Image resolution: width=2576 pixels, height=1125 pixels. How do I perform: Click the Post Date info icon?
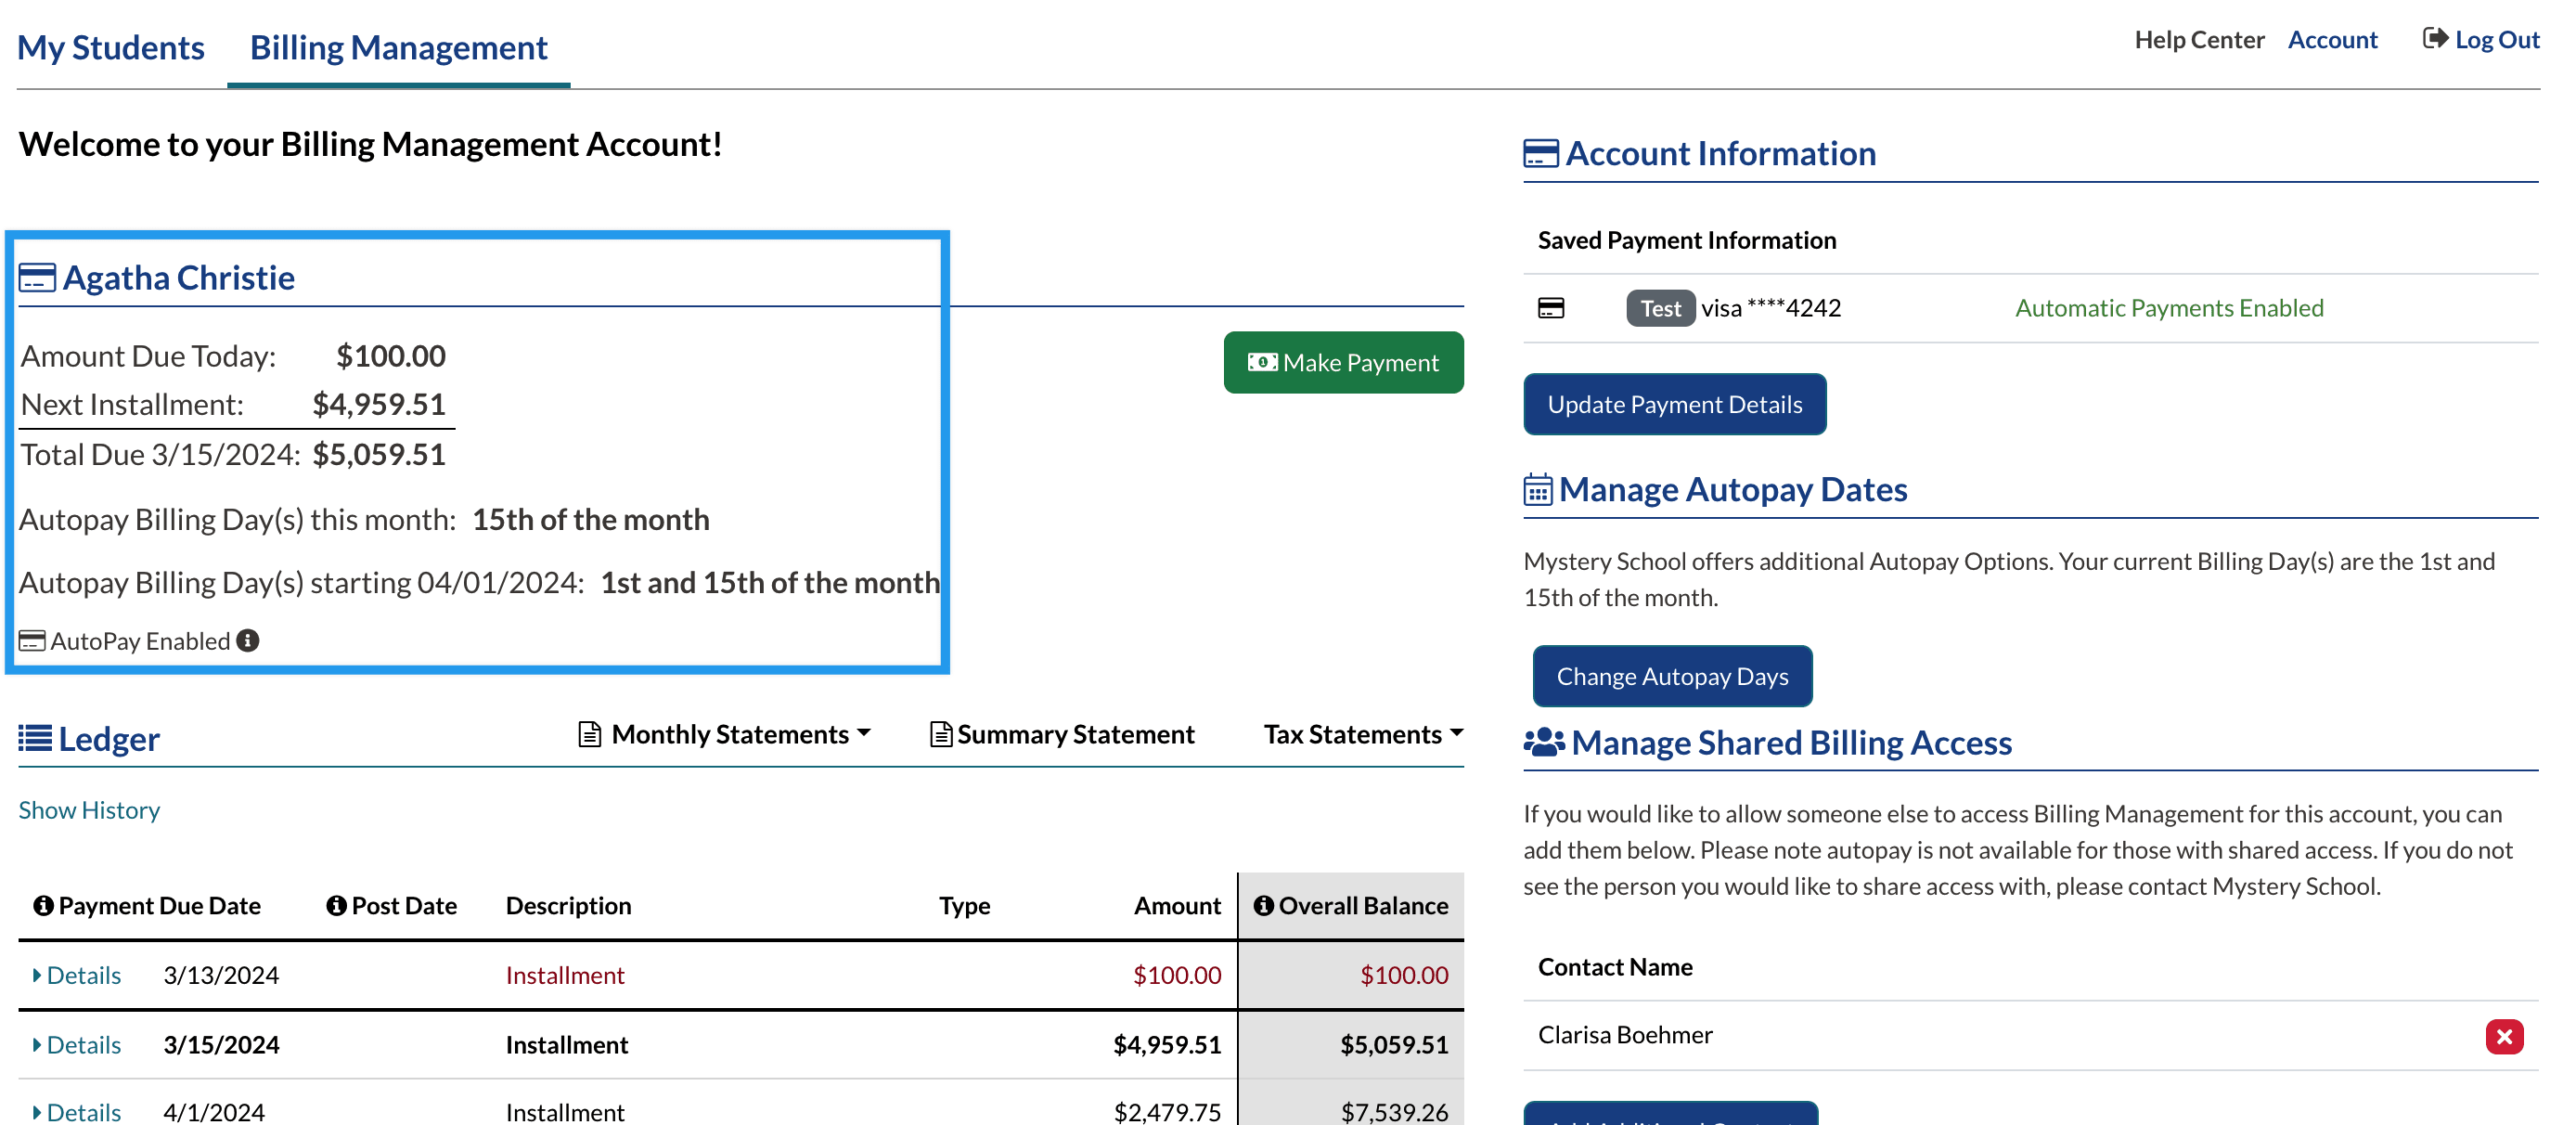coord(336,906)
